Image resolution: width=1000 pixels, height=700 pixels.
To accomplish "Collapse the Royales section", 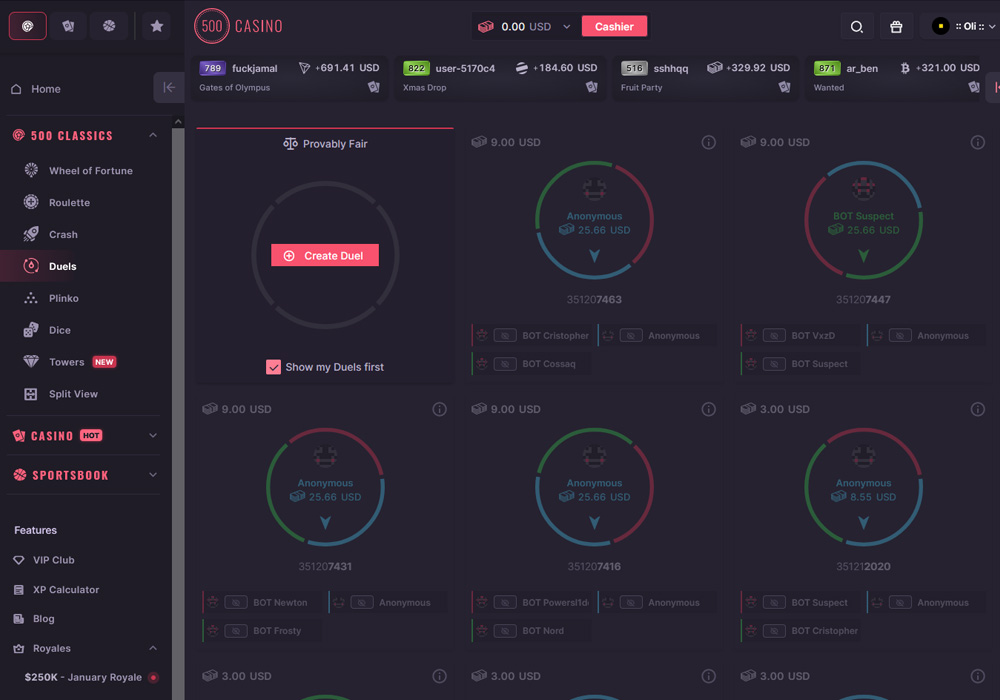I will [153, 648].
